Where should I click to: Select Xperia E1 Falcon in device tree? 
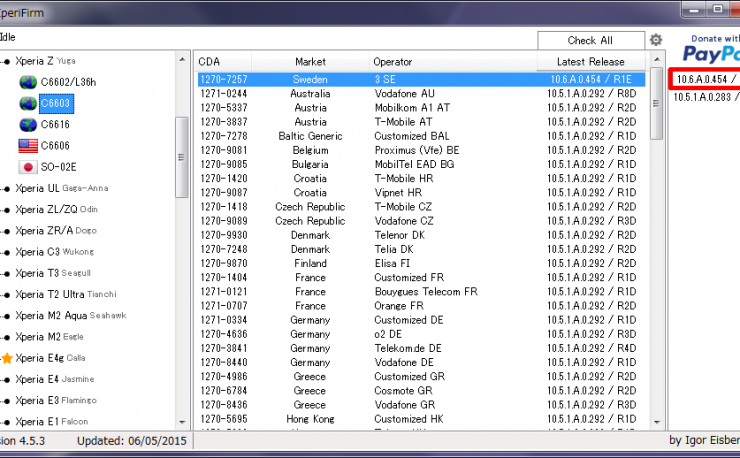click(51, 422)
